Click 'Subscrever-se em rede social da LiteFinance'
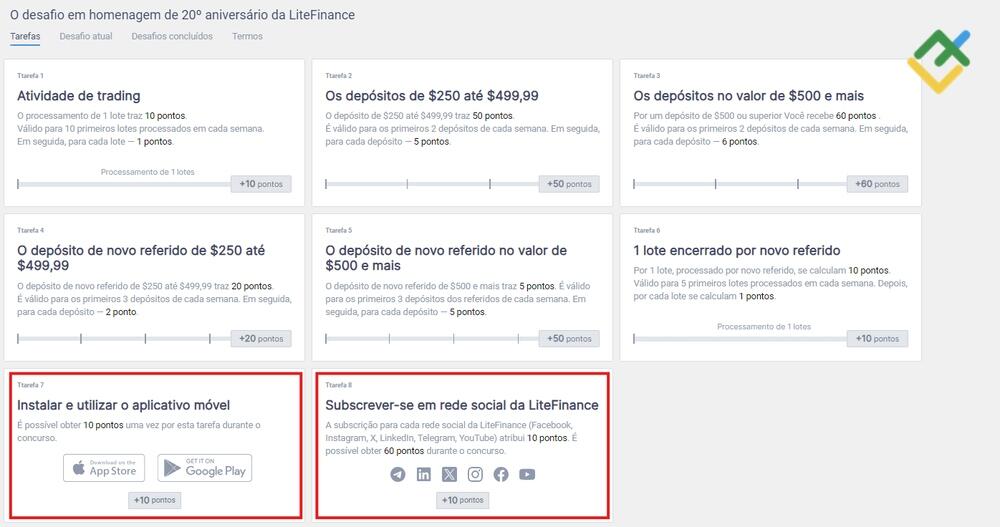This screenshot has height=527, width=1000. (462, 405)
